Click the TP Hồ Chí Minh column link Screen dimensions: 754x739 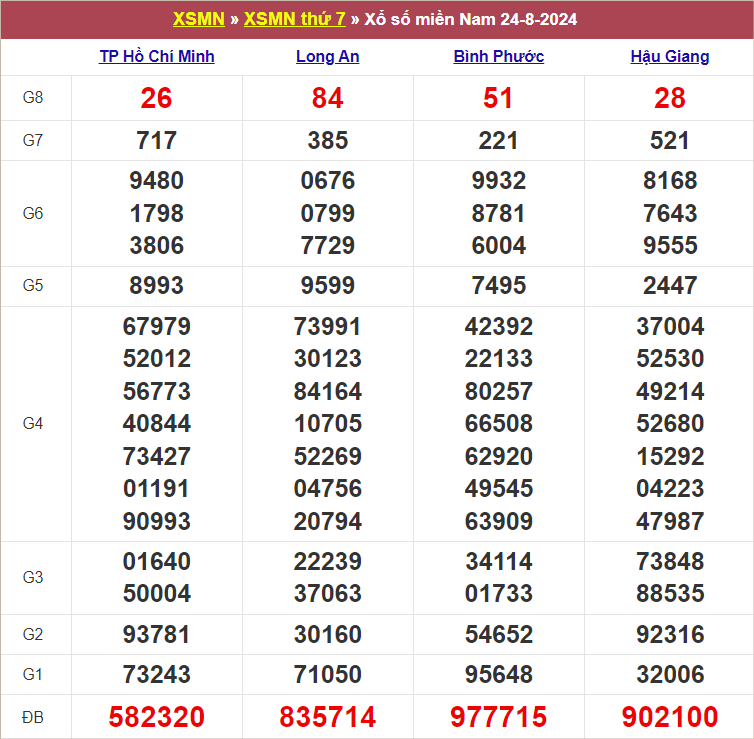(x=157, y=56)
